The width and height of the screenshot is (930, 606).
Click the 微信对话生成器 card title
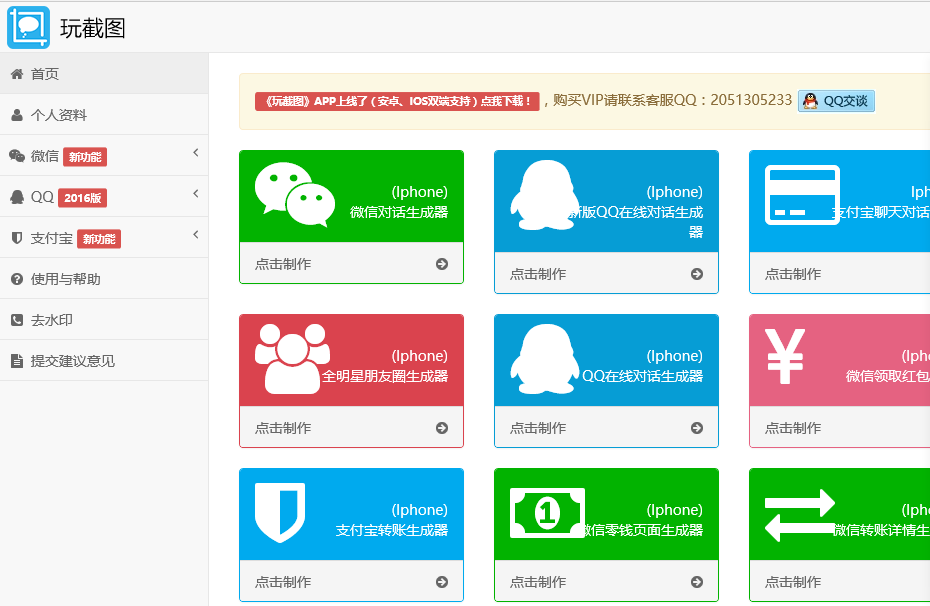(399, 212)
